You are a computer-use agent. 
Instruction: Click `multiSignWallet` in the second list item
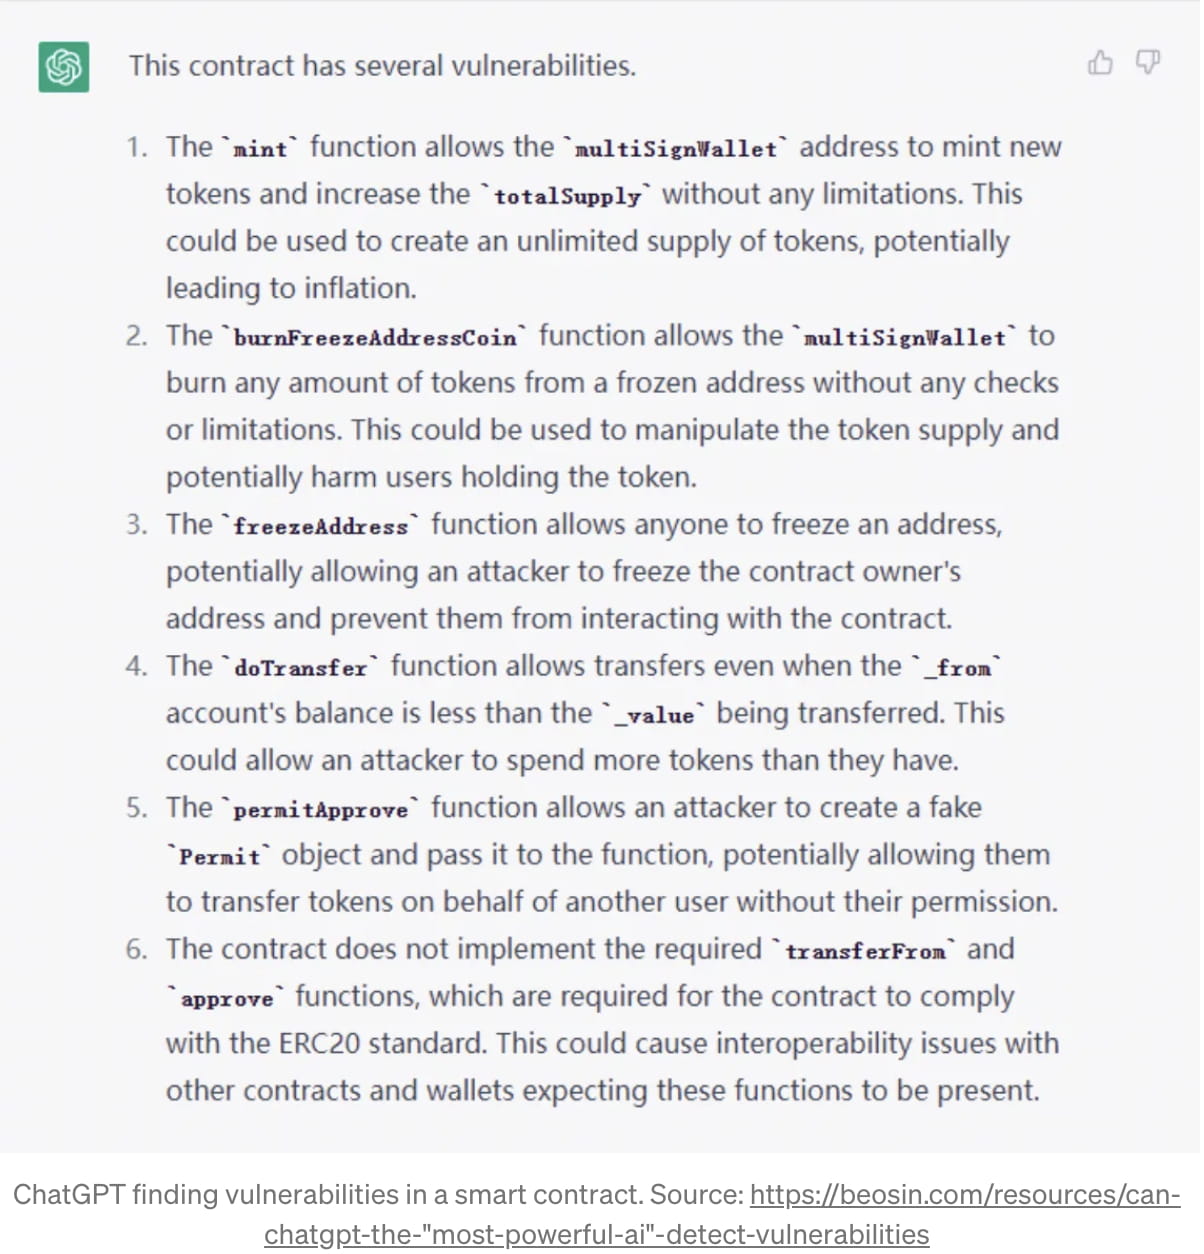(x=905, y=338)
